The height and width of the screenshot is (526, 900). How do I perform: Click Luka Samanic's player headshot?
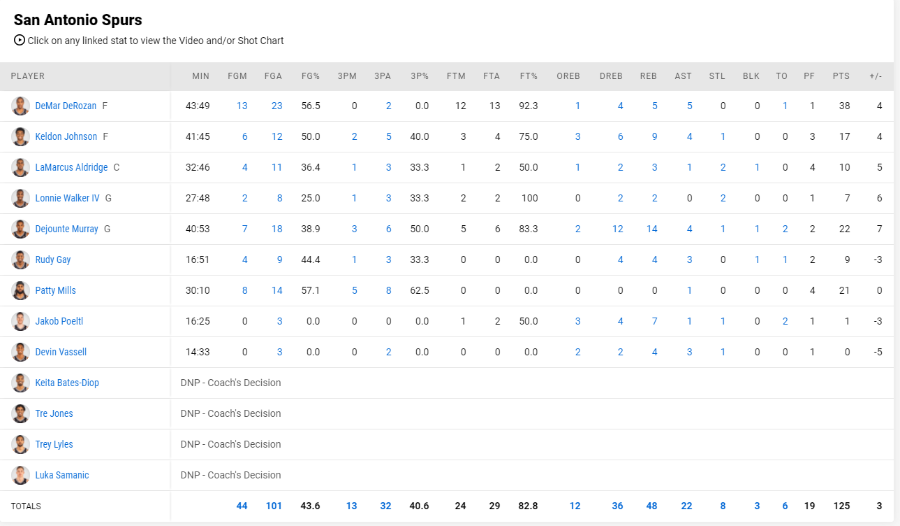point(21,475)
